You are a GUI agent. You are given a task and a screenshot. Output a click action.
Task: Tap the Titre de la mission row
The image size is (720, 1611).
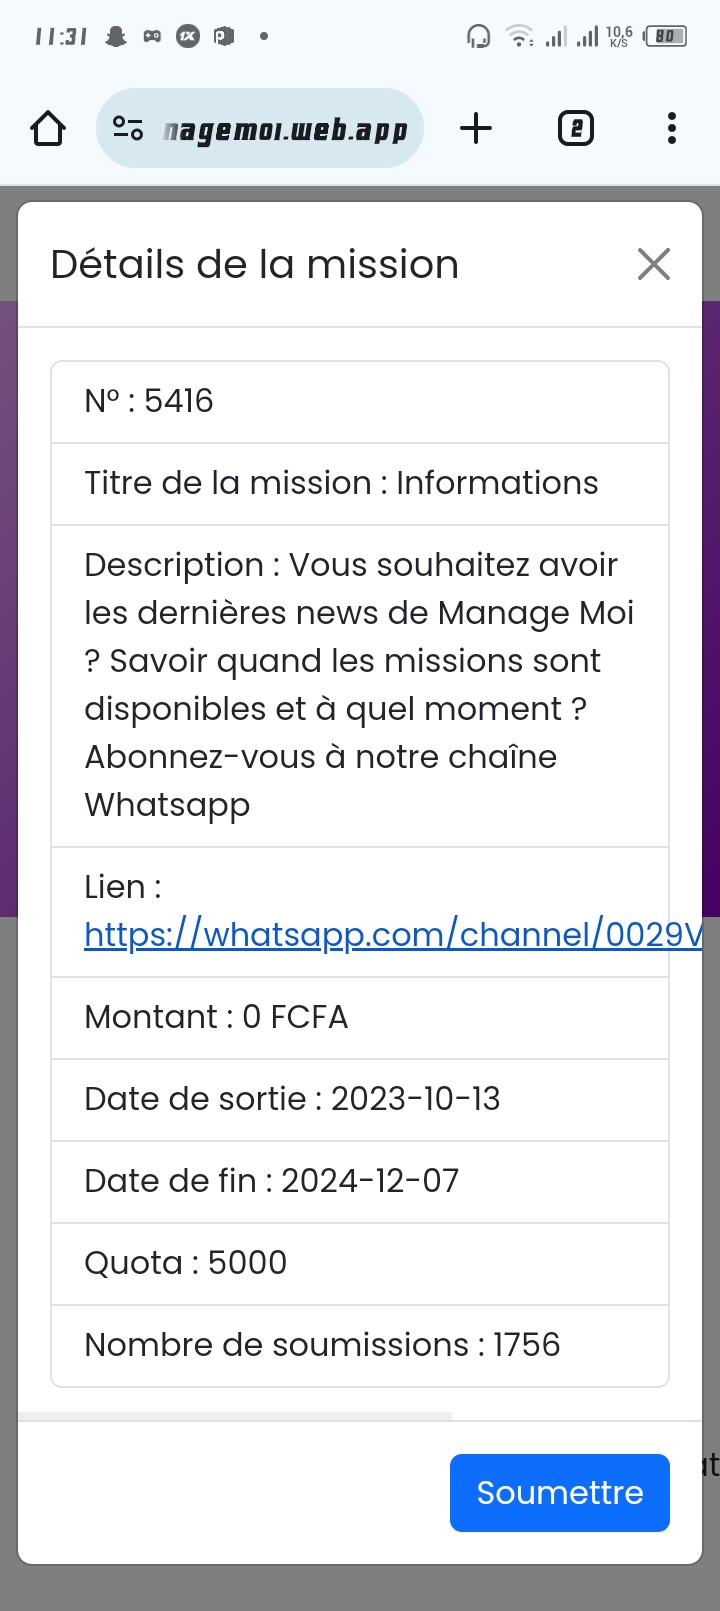click(x=360, y=483)
